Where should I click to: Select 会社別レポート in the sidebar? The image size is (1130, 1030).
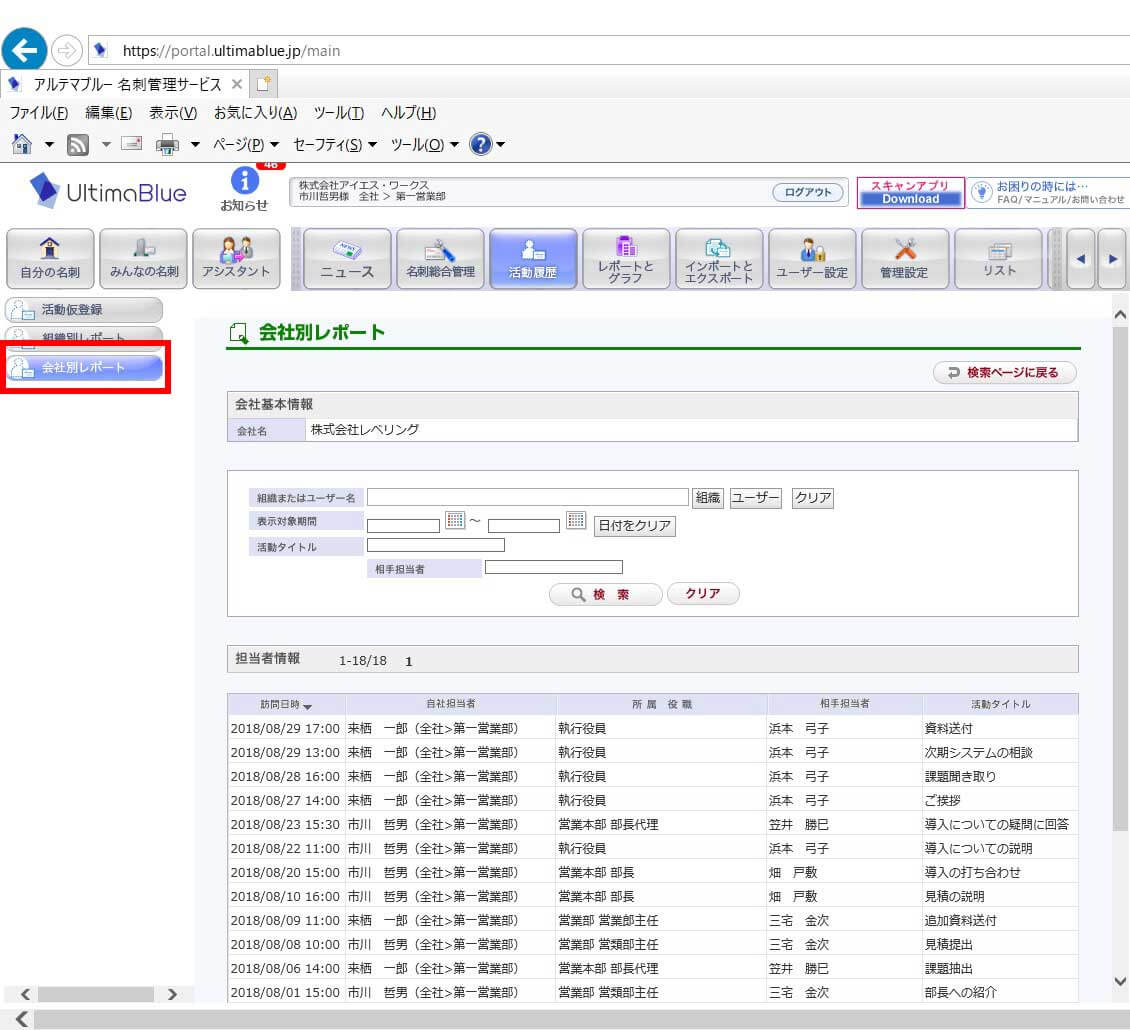tap(84, 368)
